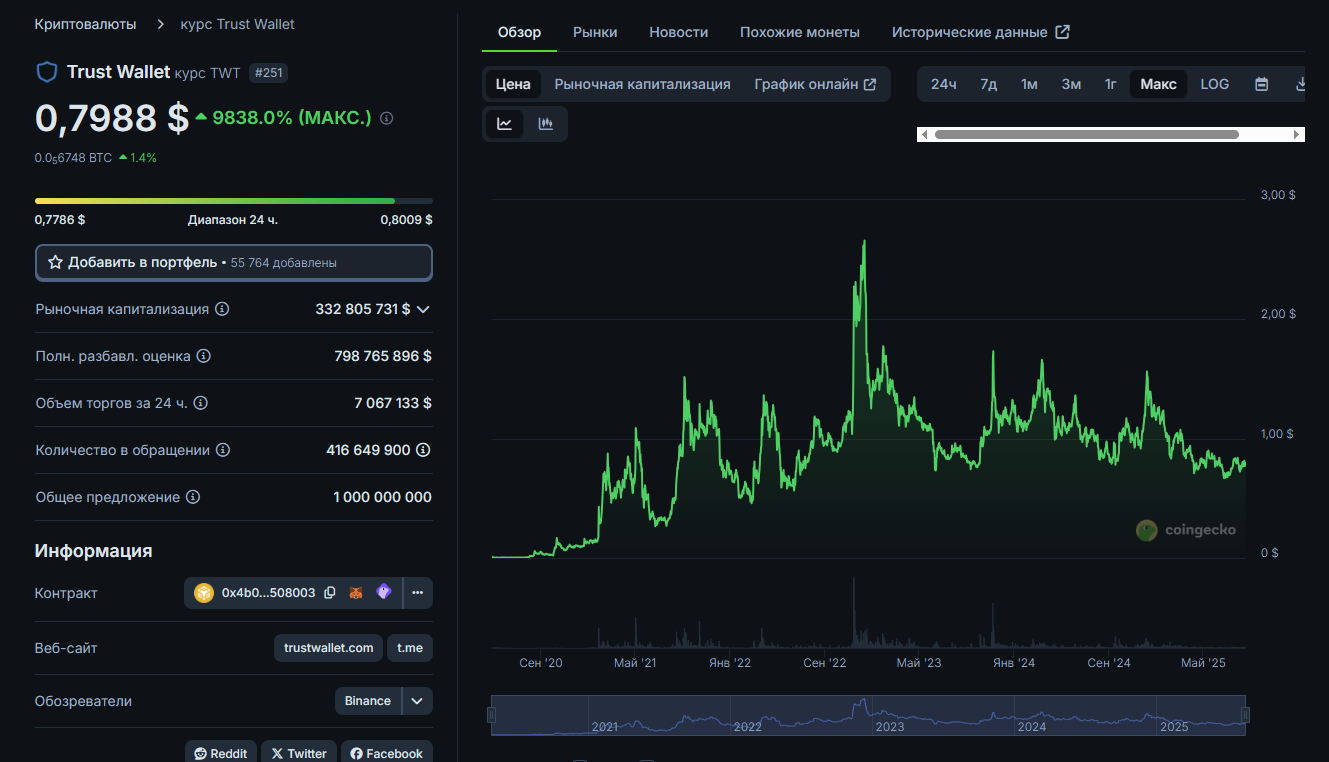
Task: Click the download chart data icon
Action: (x=1300, y=84)
